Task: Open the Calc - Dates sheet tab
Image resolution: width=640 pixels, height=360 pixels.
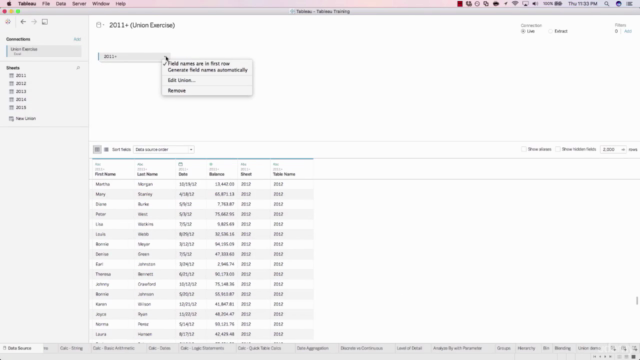Action: click(x=159, y=348)
